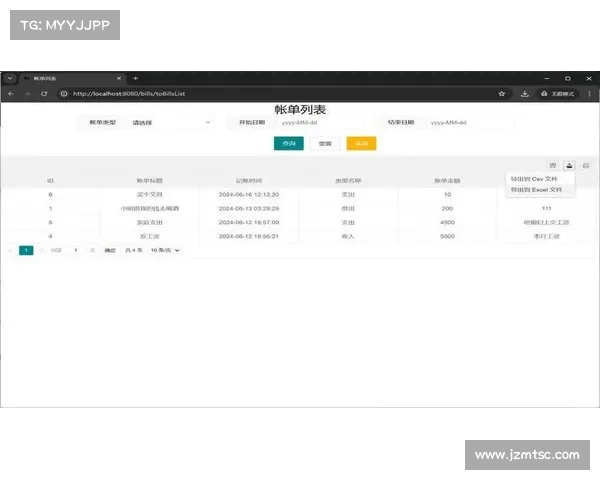Open browser three-dot menu
The image size is (600, 480).
[589, 94]
